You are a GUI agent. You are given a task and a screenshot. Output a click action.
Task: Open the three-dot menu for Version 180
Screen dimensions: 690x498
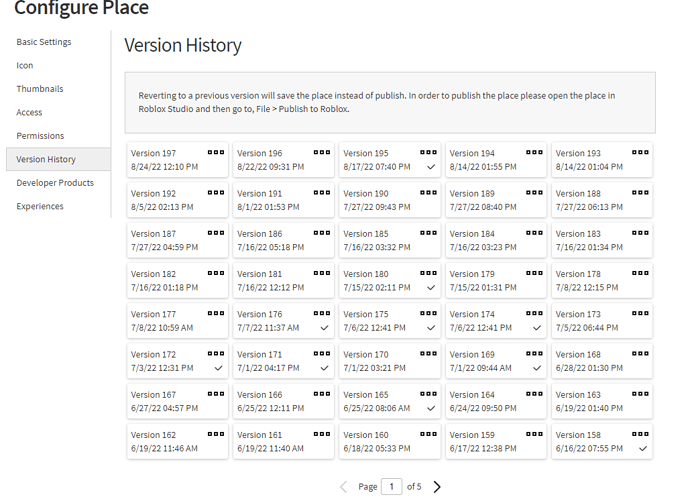click(x=428, y=273)
